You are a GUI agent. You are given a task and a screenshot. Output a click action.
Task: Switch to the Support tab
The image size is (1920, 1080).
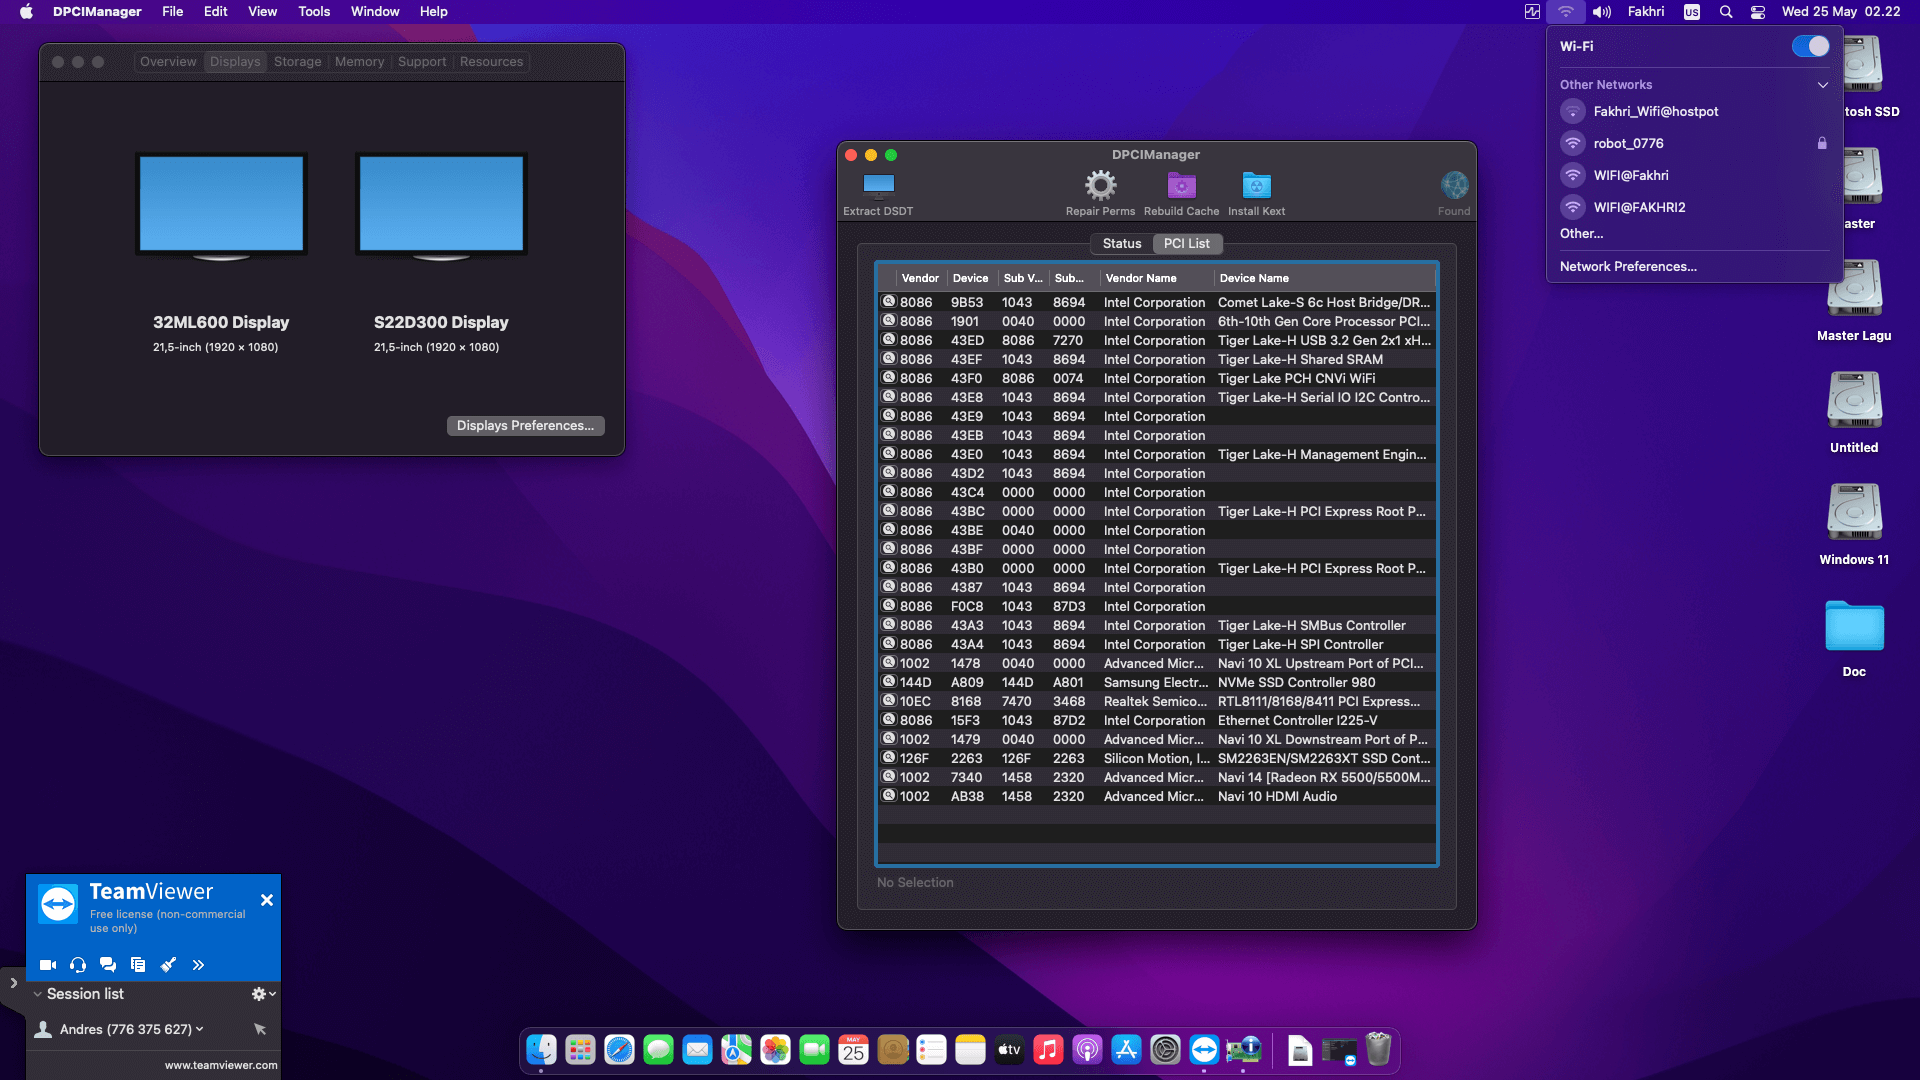click(x=422, y=62)
